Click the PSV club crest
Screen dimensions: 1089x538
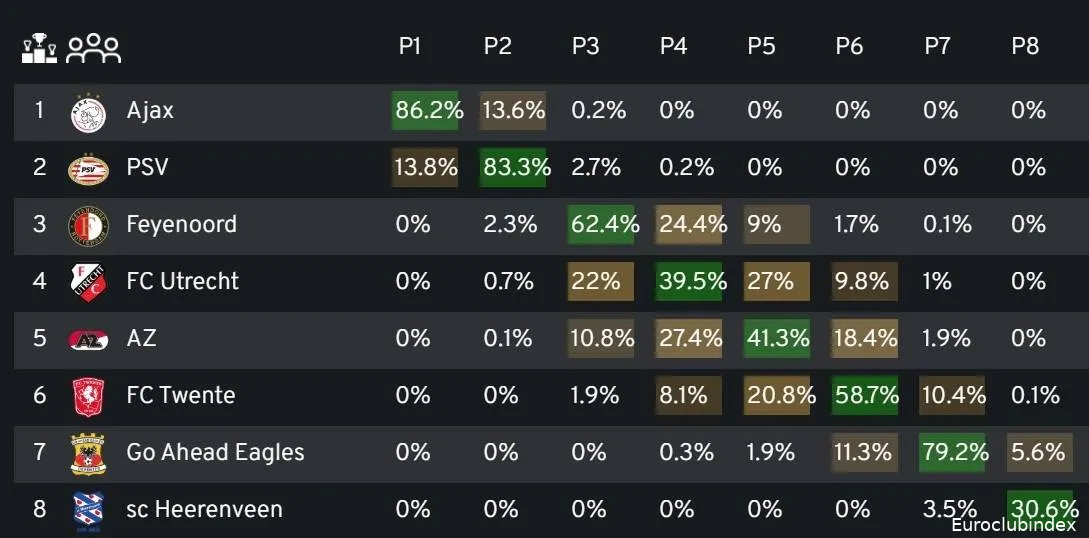click(88, 168)
